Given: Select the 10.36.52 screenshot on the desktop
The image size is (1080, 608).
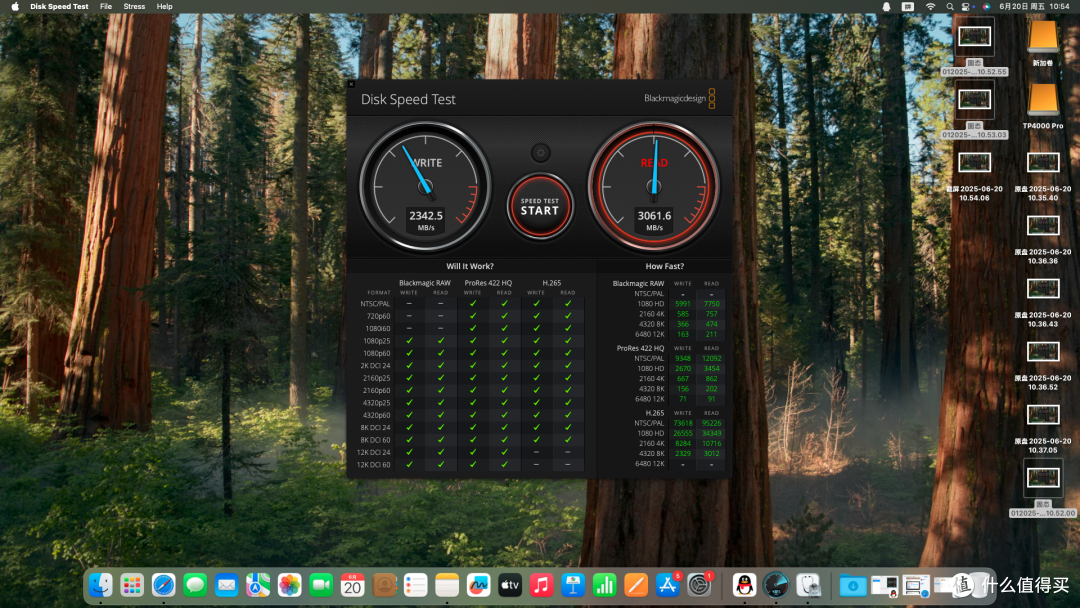Looking at the screenshot, I should click(1043, 365).
